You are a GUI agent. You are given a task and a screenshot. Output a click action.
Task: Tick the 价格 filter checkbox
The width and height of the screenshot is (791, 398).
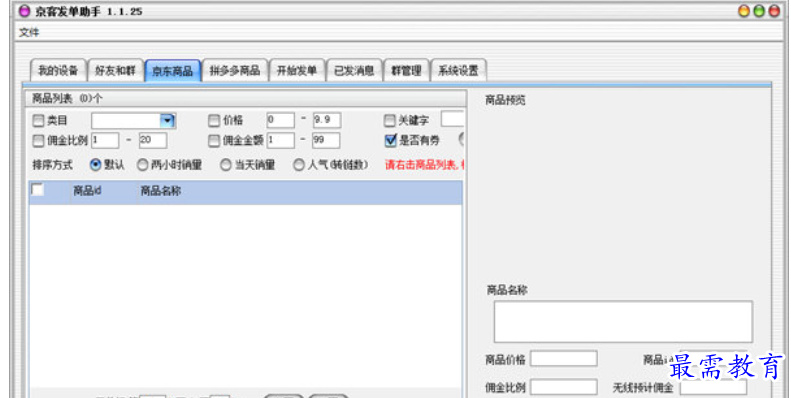[214, 121]
